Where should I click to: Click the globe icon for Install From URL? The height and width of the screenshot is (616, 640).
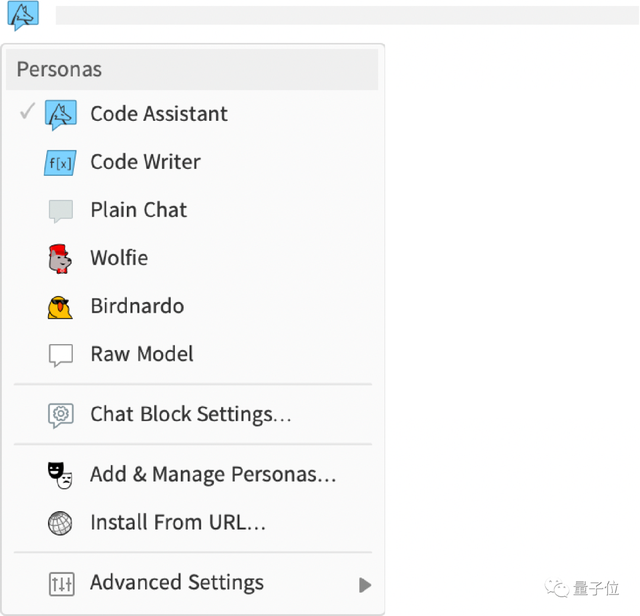pyautogui.click(x=61, y=523)
